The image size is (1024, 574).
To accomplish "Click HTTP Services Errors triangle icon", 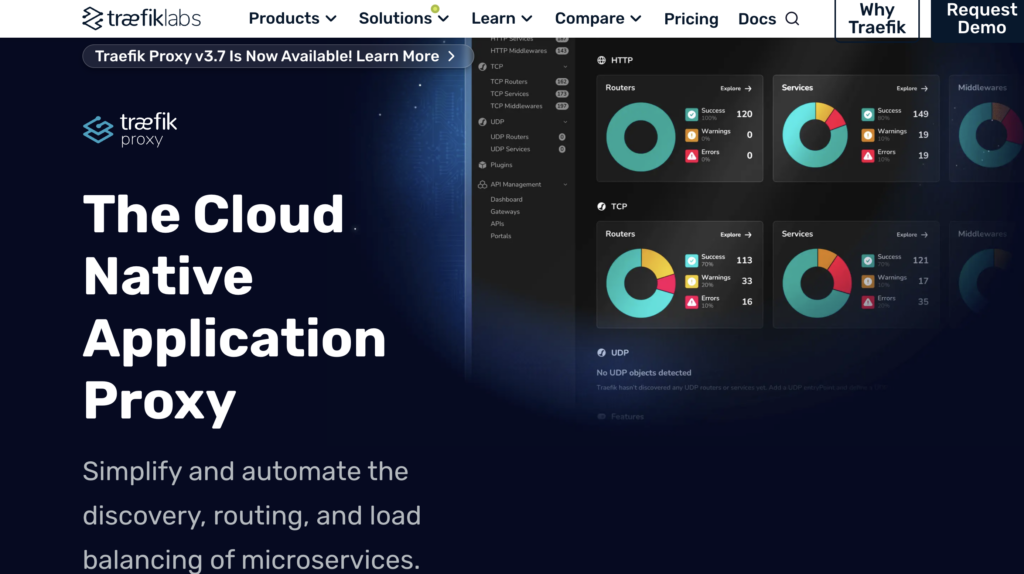I will (868, 156).
